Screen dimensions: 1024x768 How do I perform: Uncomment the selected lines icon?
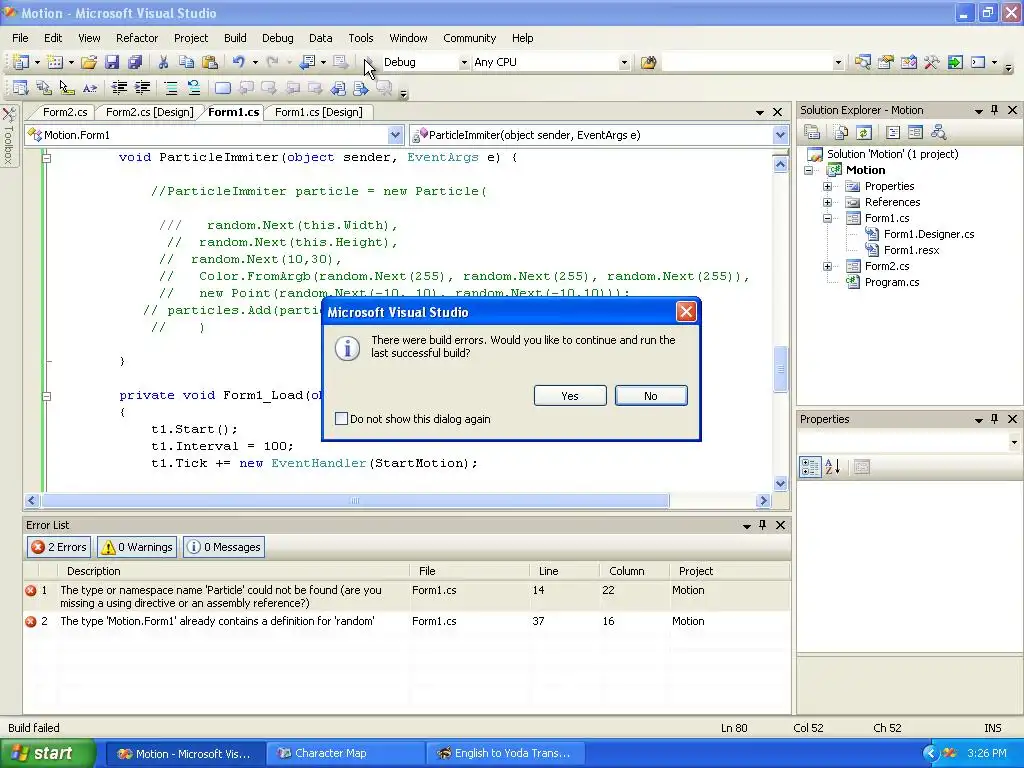click(193, 88)
